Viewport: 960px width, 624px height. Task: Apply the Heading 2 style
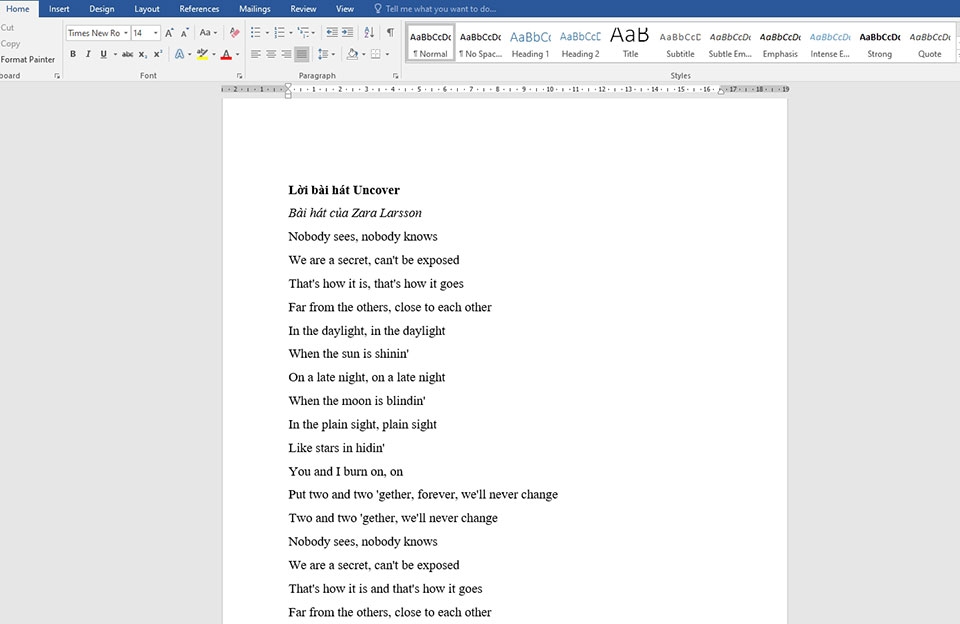tap(580, 43)
